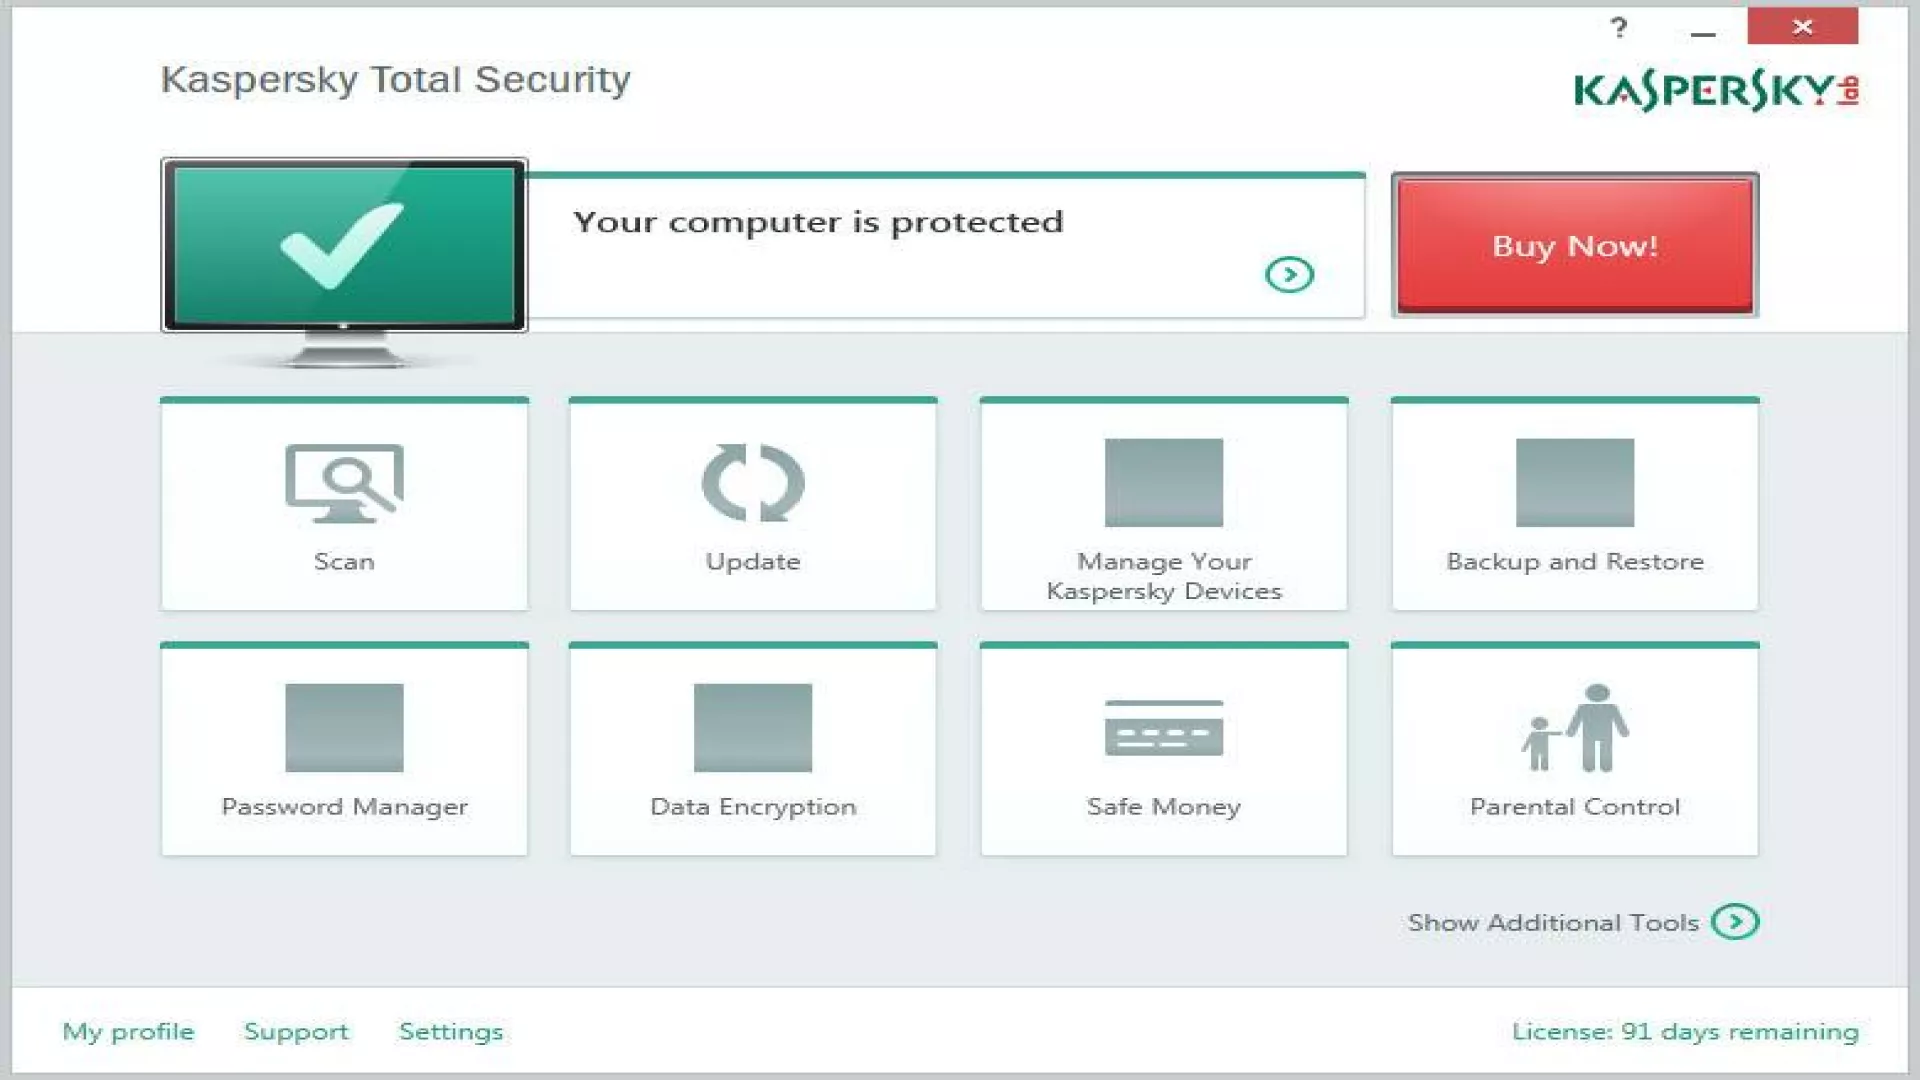Click the Update circular arrows icon
The image size is (1920, 1080).
[753, 483]
